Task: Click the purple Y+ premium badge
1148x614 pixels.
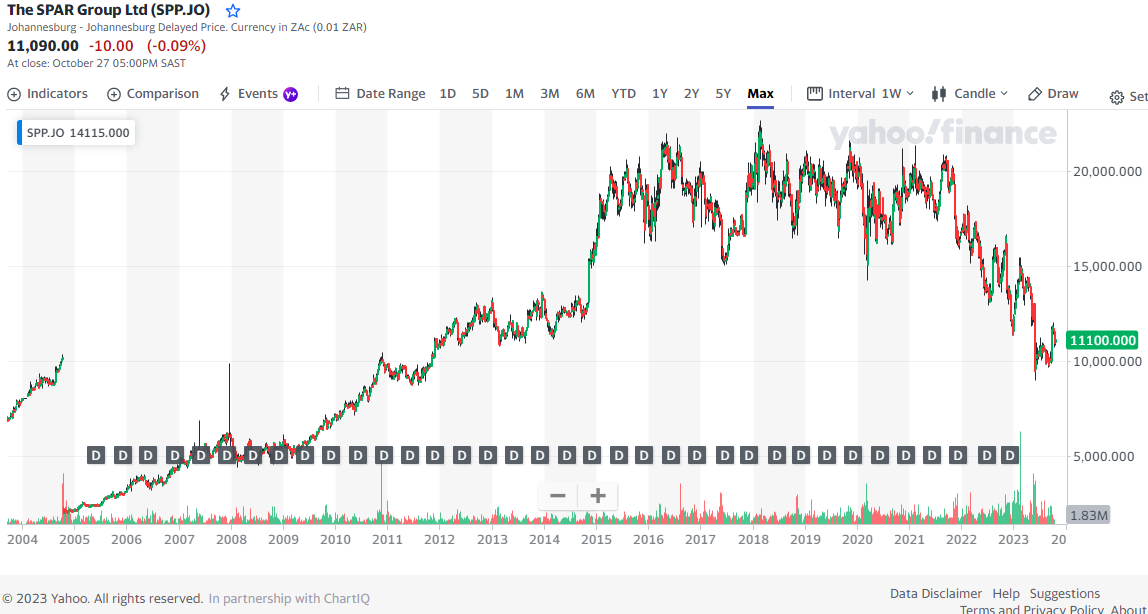Action: point(291,94)
